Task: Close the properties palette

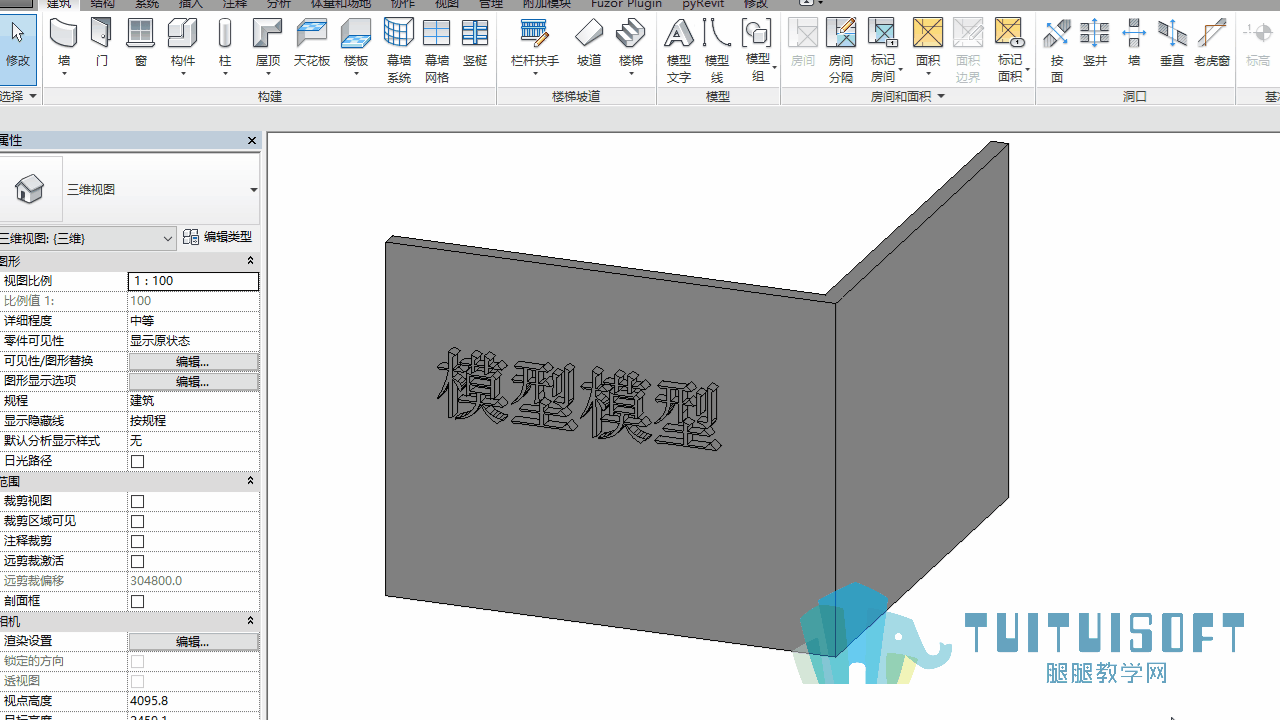Action: coord(252,141)
